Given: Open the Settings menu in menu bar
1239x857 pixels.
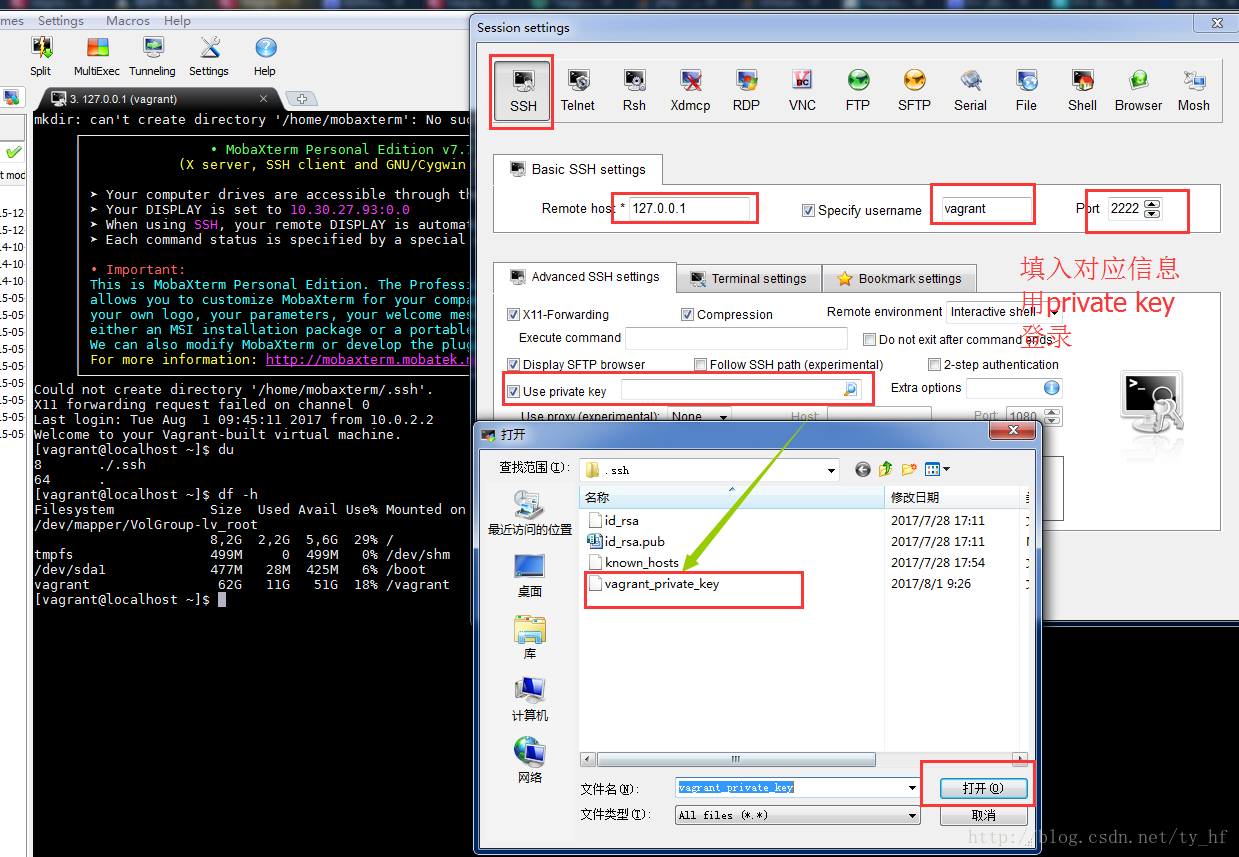Looking at the screenshot, I should click(61, 20).
